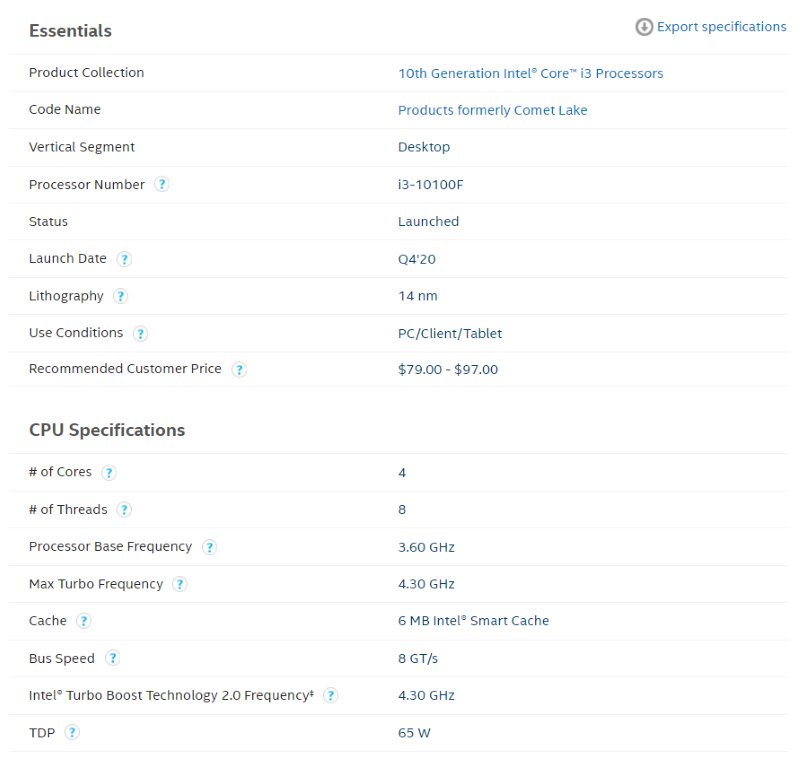Click the Bus Speed question mark icon
The image size is (800, 760).
tap(112, 658)
